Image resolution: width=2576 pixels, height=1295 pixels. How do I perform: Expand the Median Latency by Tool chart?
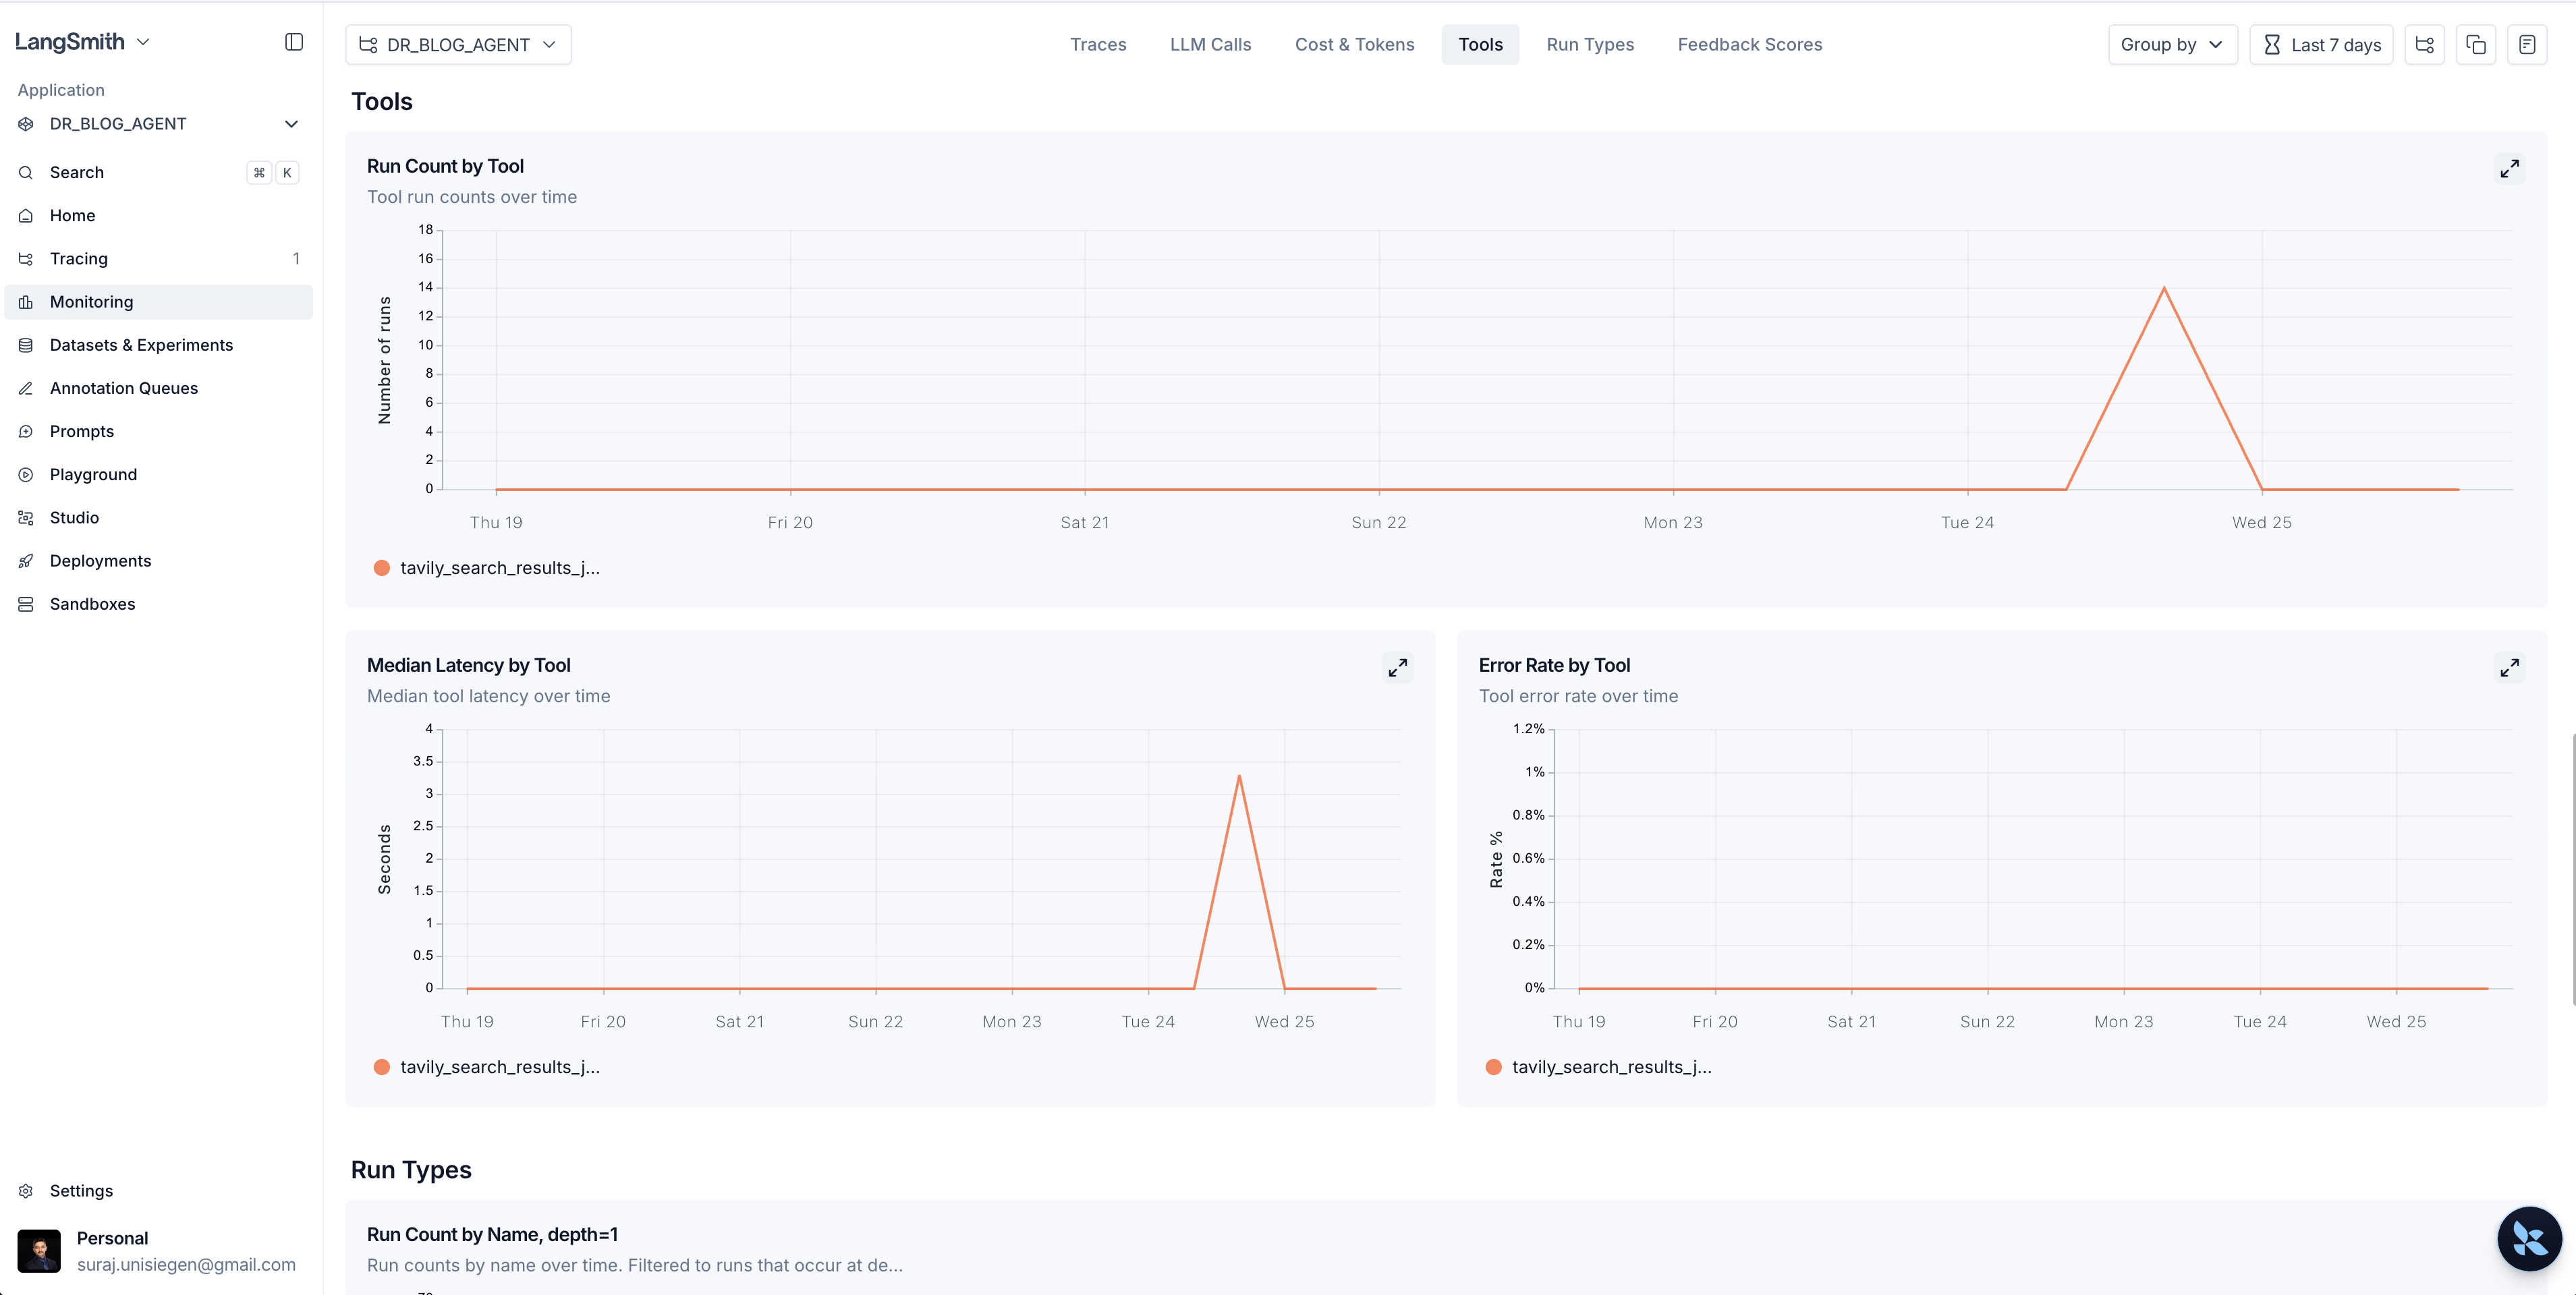point(1397,668)
